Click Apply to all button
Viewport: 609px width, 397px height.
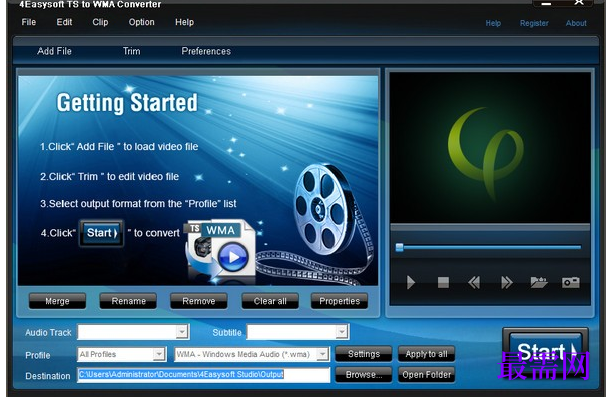(426, 354)
